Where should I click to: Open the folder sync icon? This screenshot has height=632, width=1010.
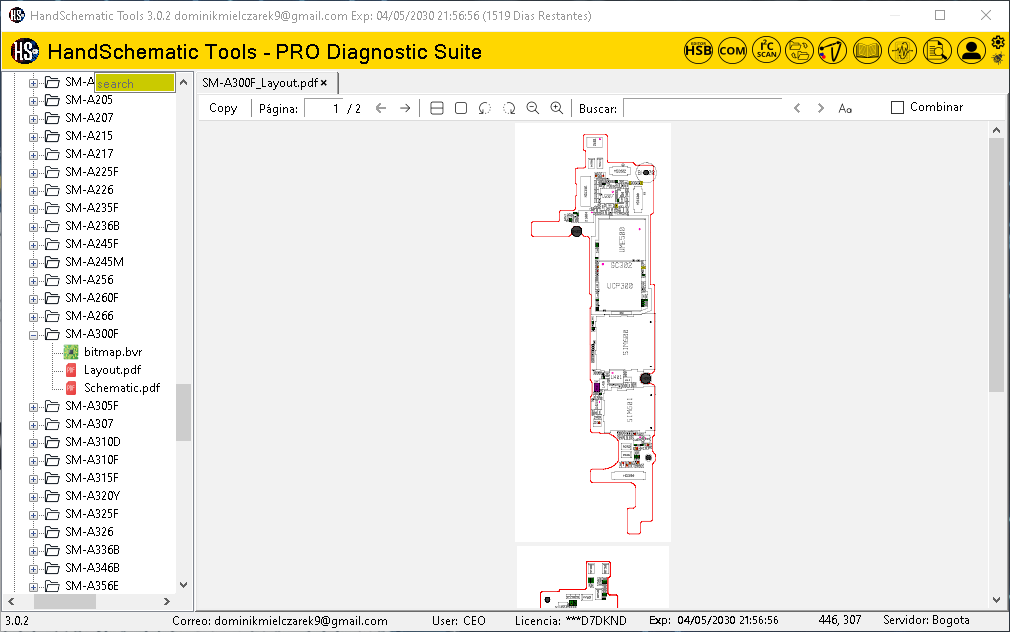coord(799,50)
